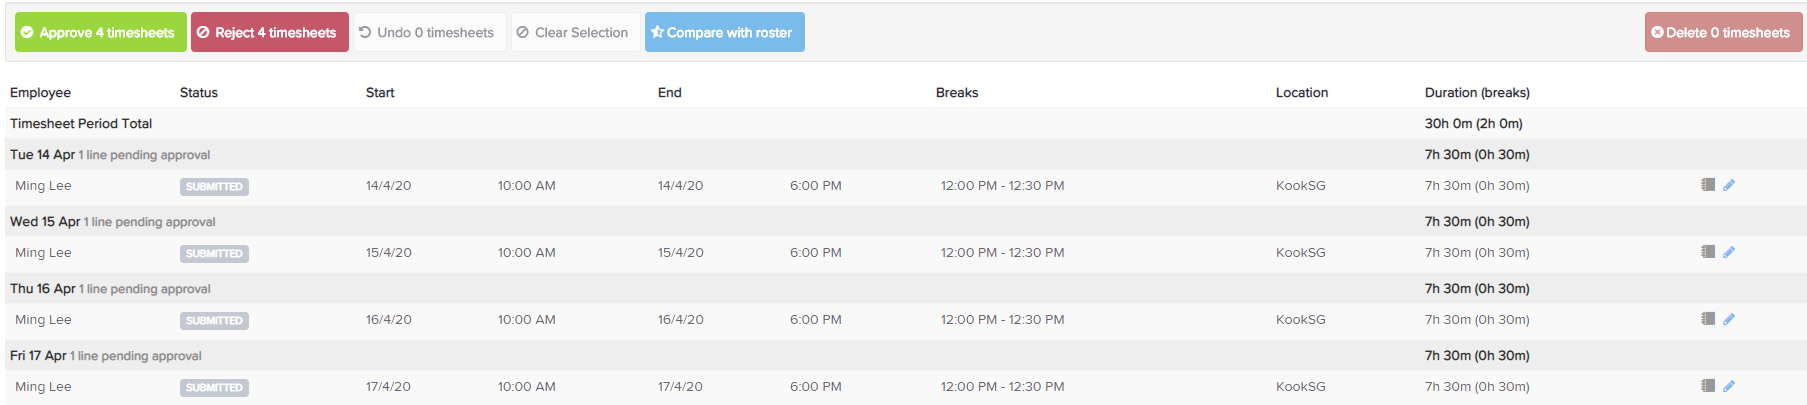Collapse the Wed 15 Apr group header
1807x405 pixels.
[906, 222]
